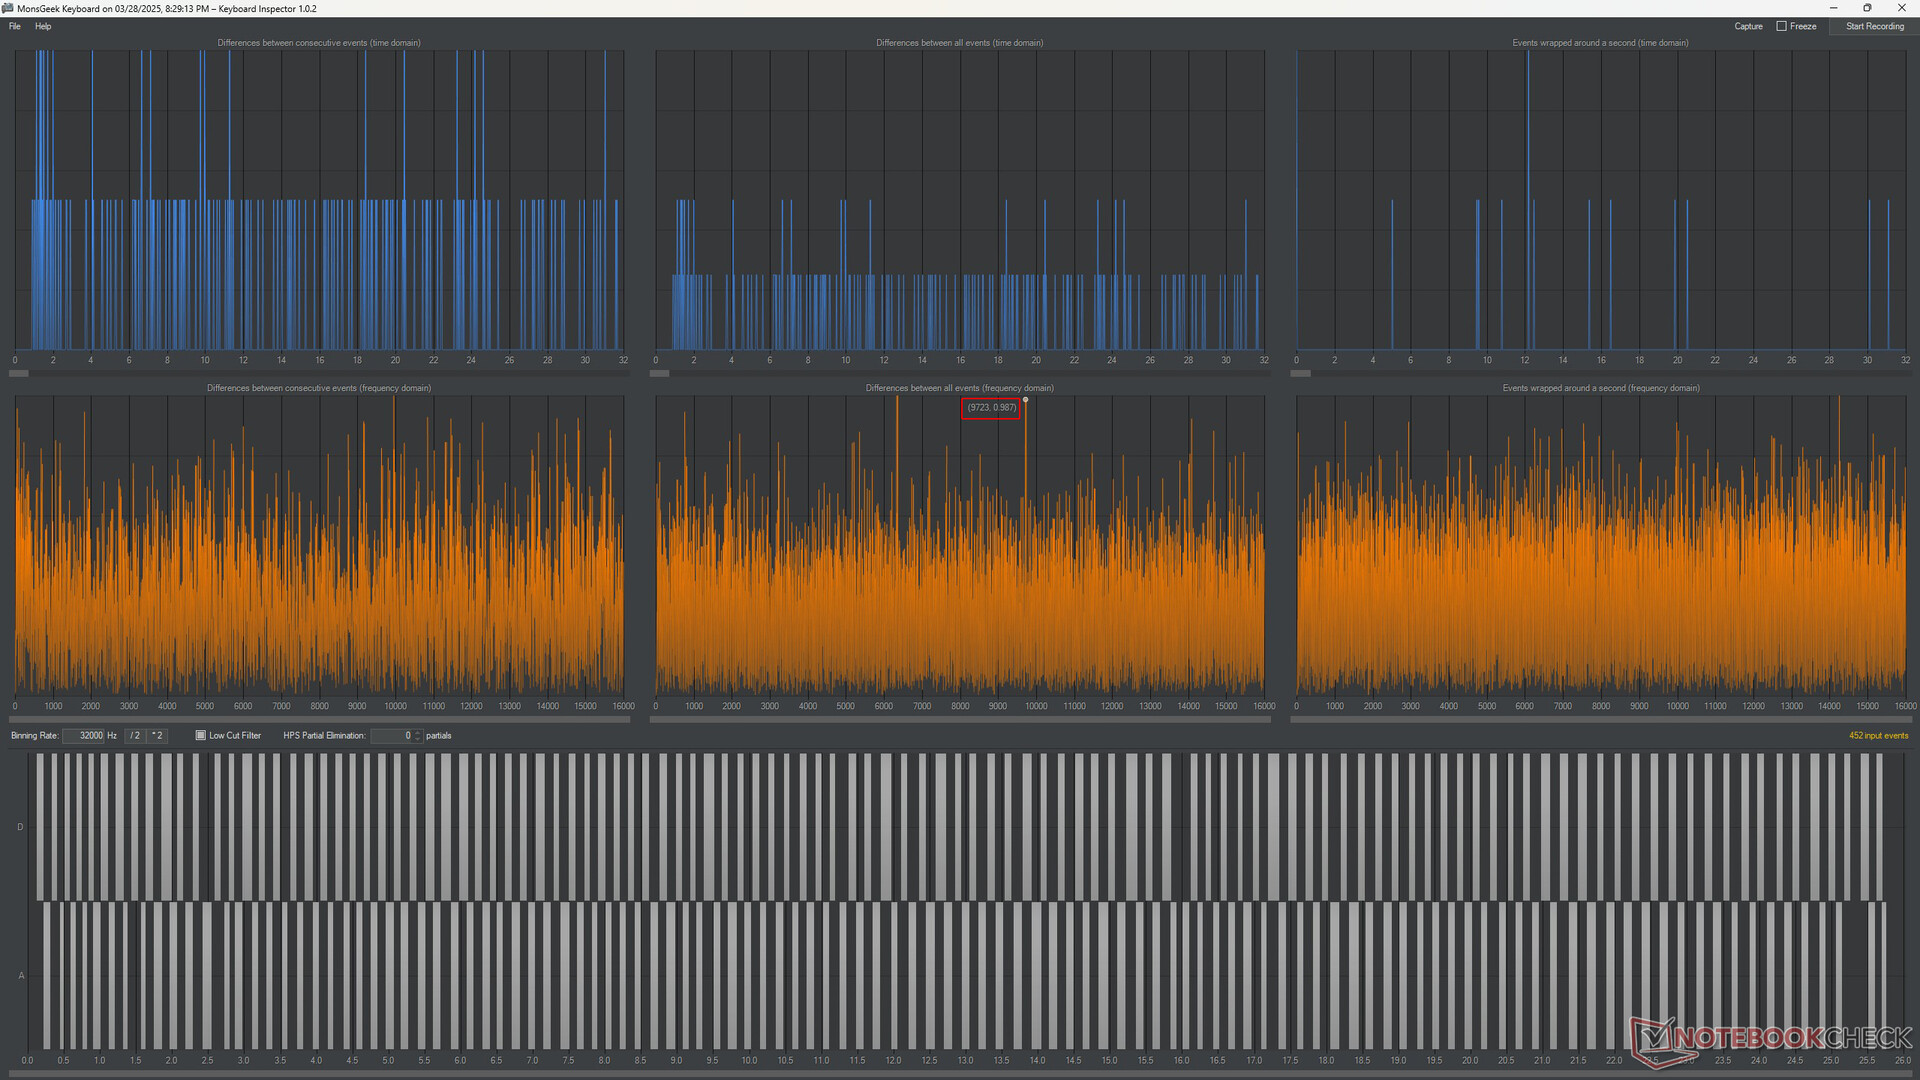
Task: Click the wrapped events time-domain scrollbar thumb
Action: pos(1300,374)
